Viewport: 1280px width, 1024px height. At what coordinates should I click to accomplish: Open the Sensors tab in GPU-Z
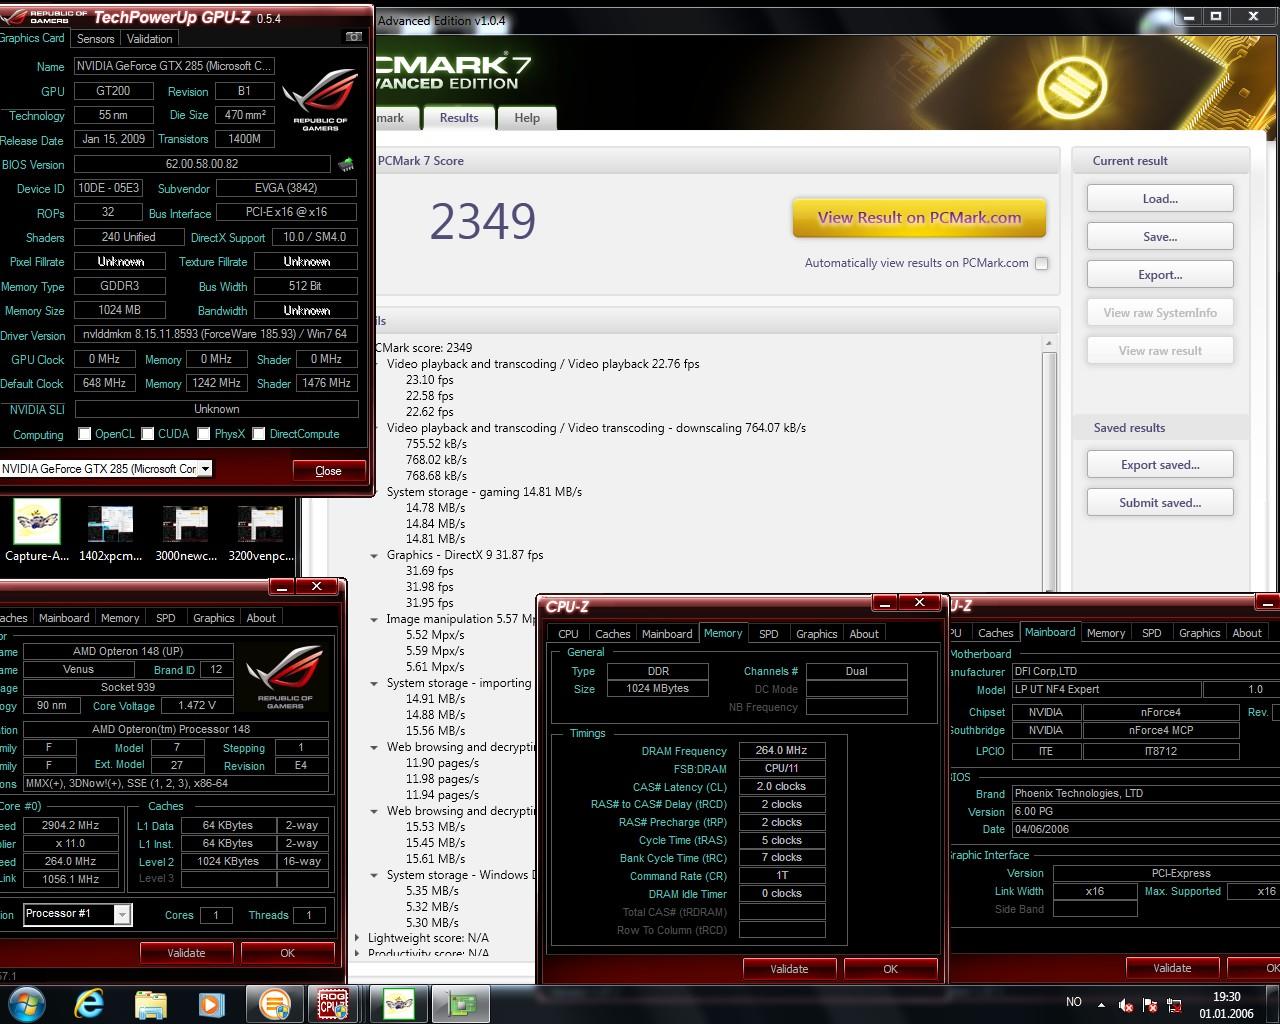(96, 39)
